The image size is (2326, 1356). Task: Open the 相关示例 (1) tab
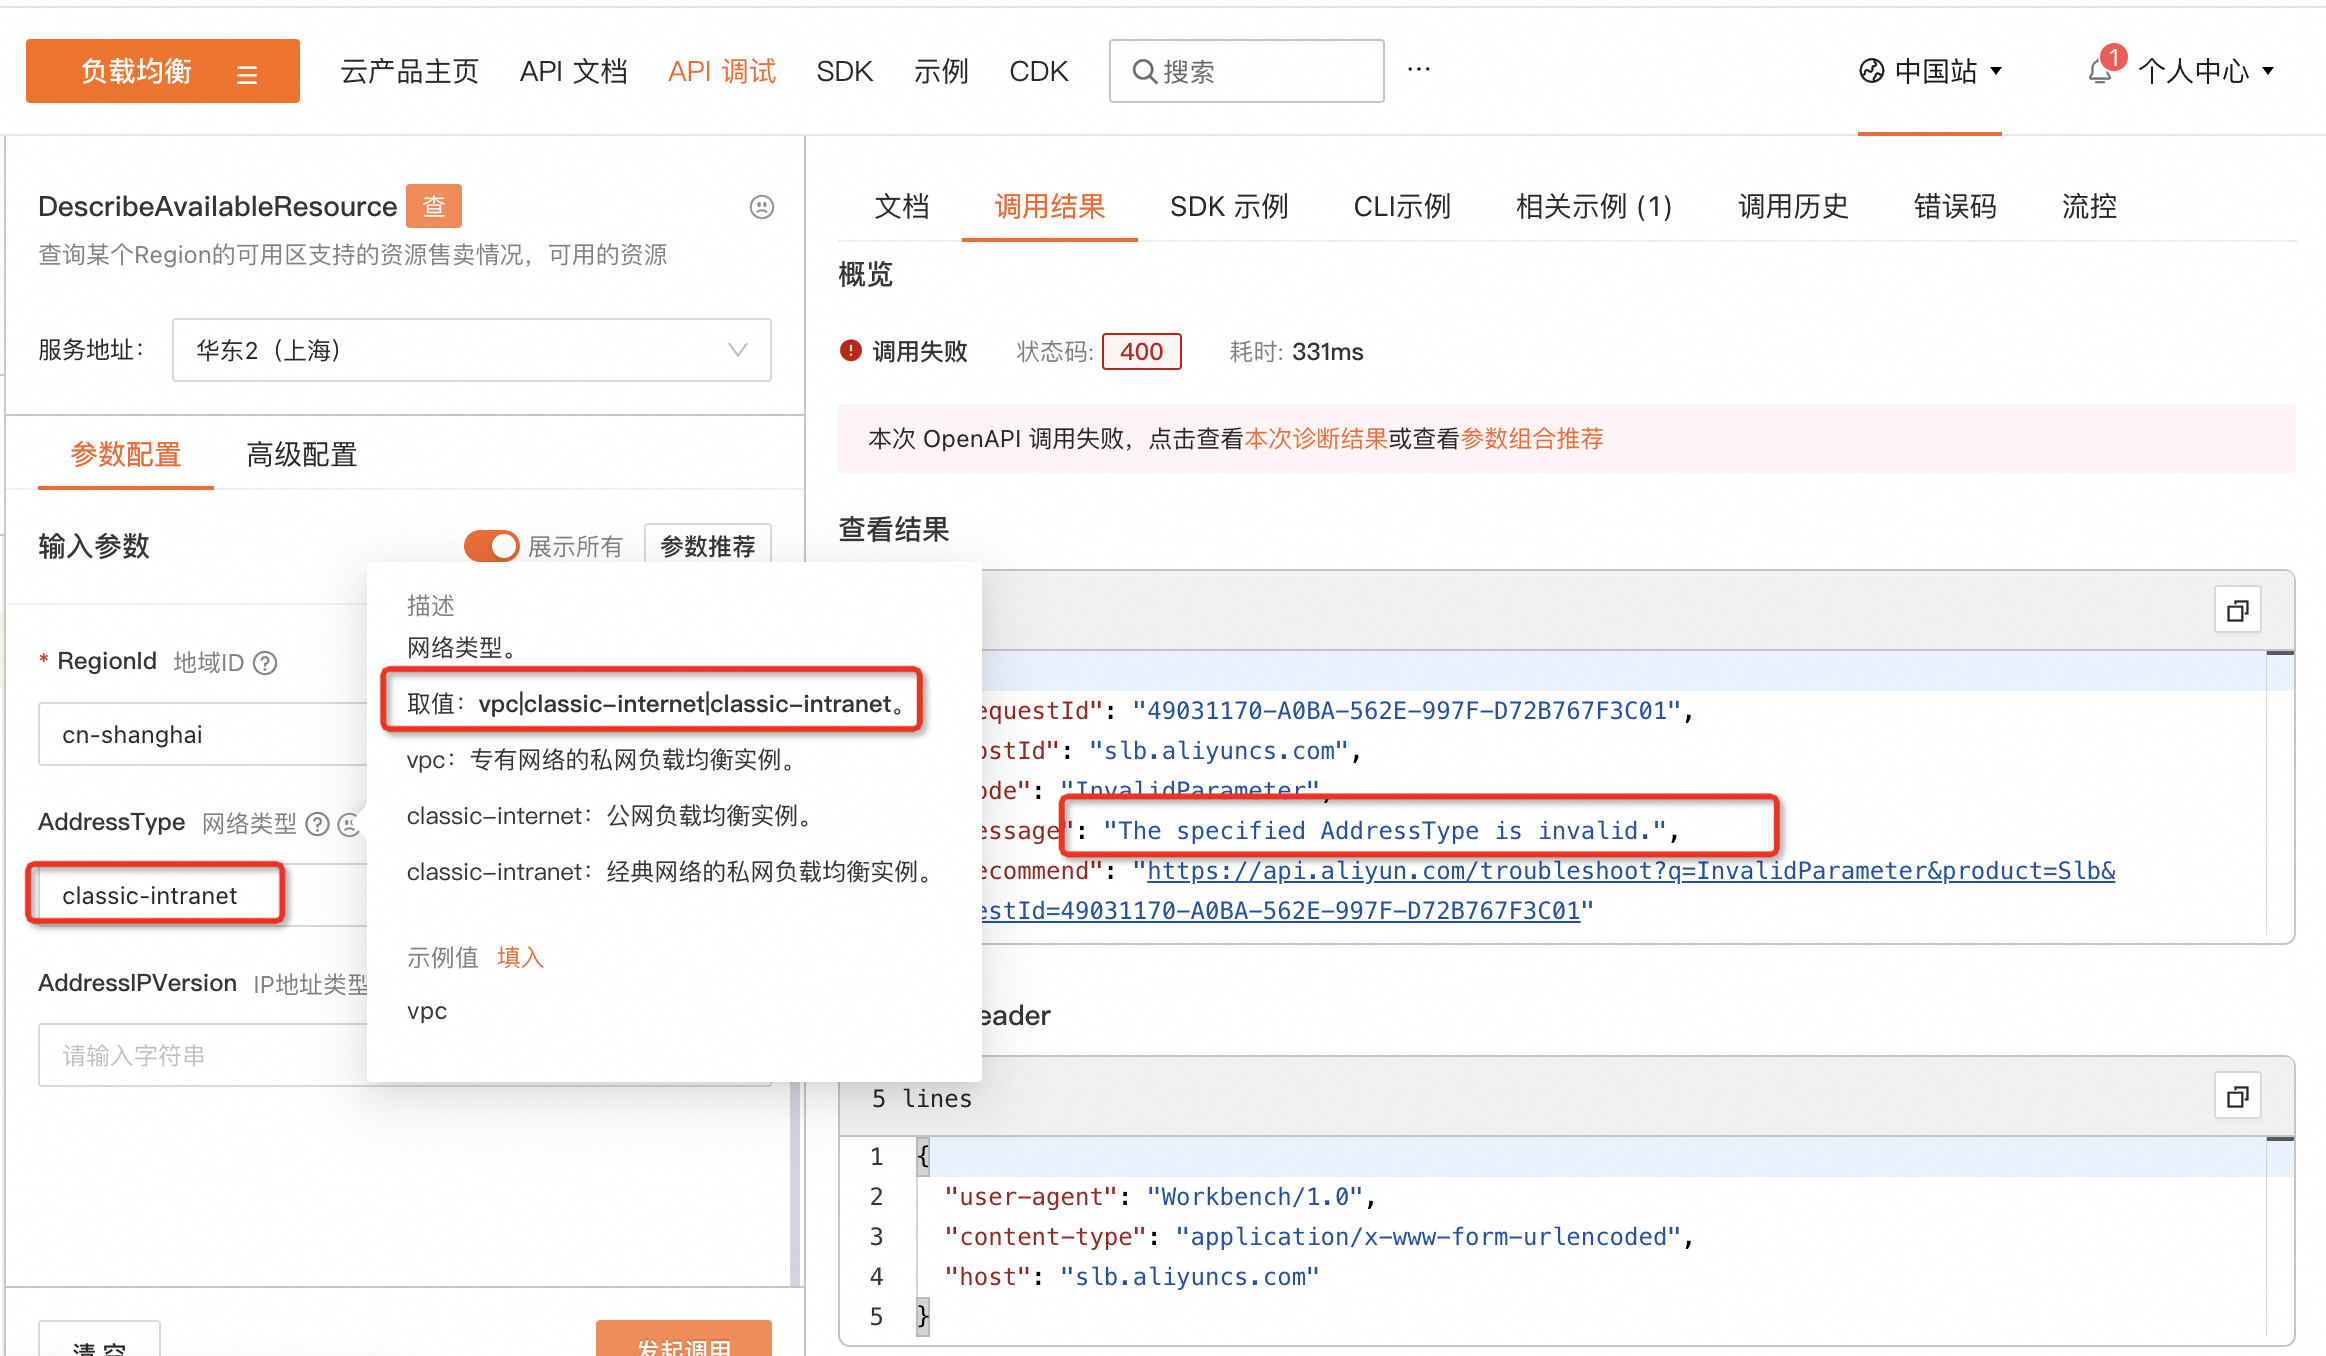(x=1594, y=207)
